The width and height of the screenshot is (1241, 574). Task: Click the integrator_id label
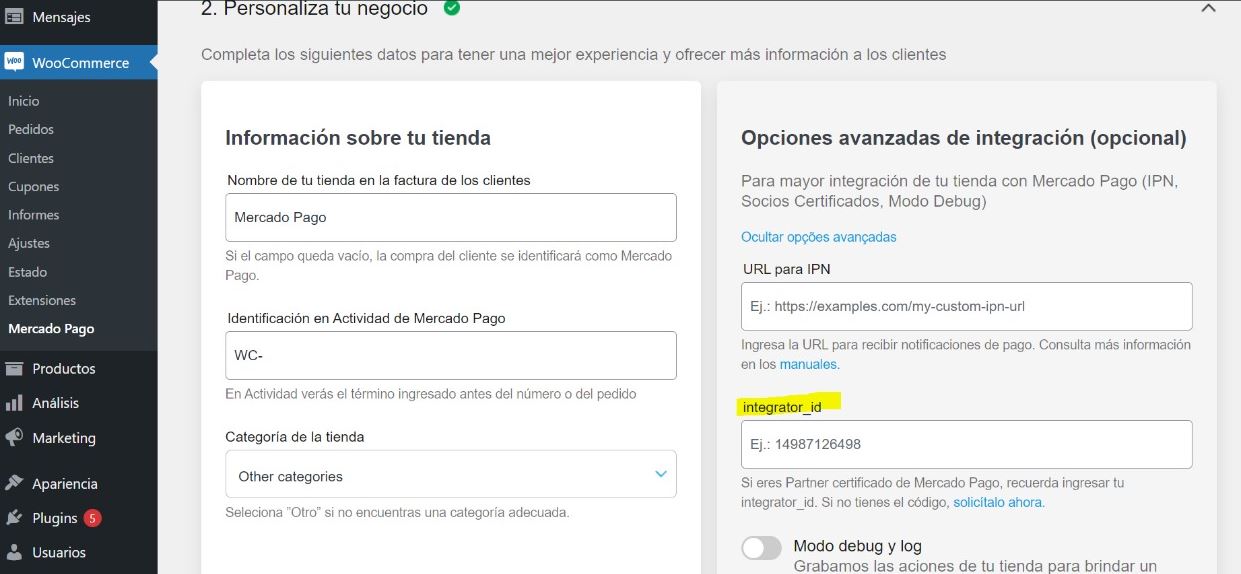click(x=782, y=407)
